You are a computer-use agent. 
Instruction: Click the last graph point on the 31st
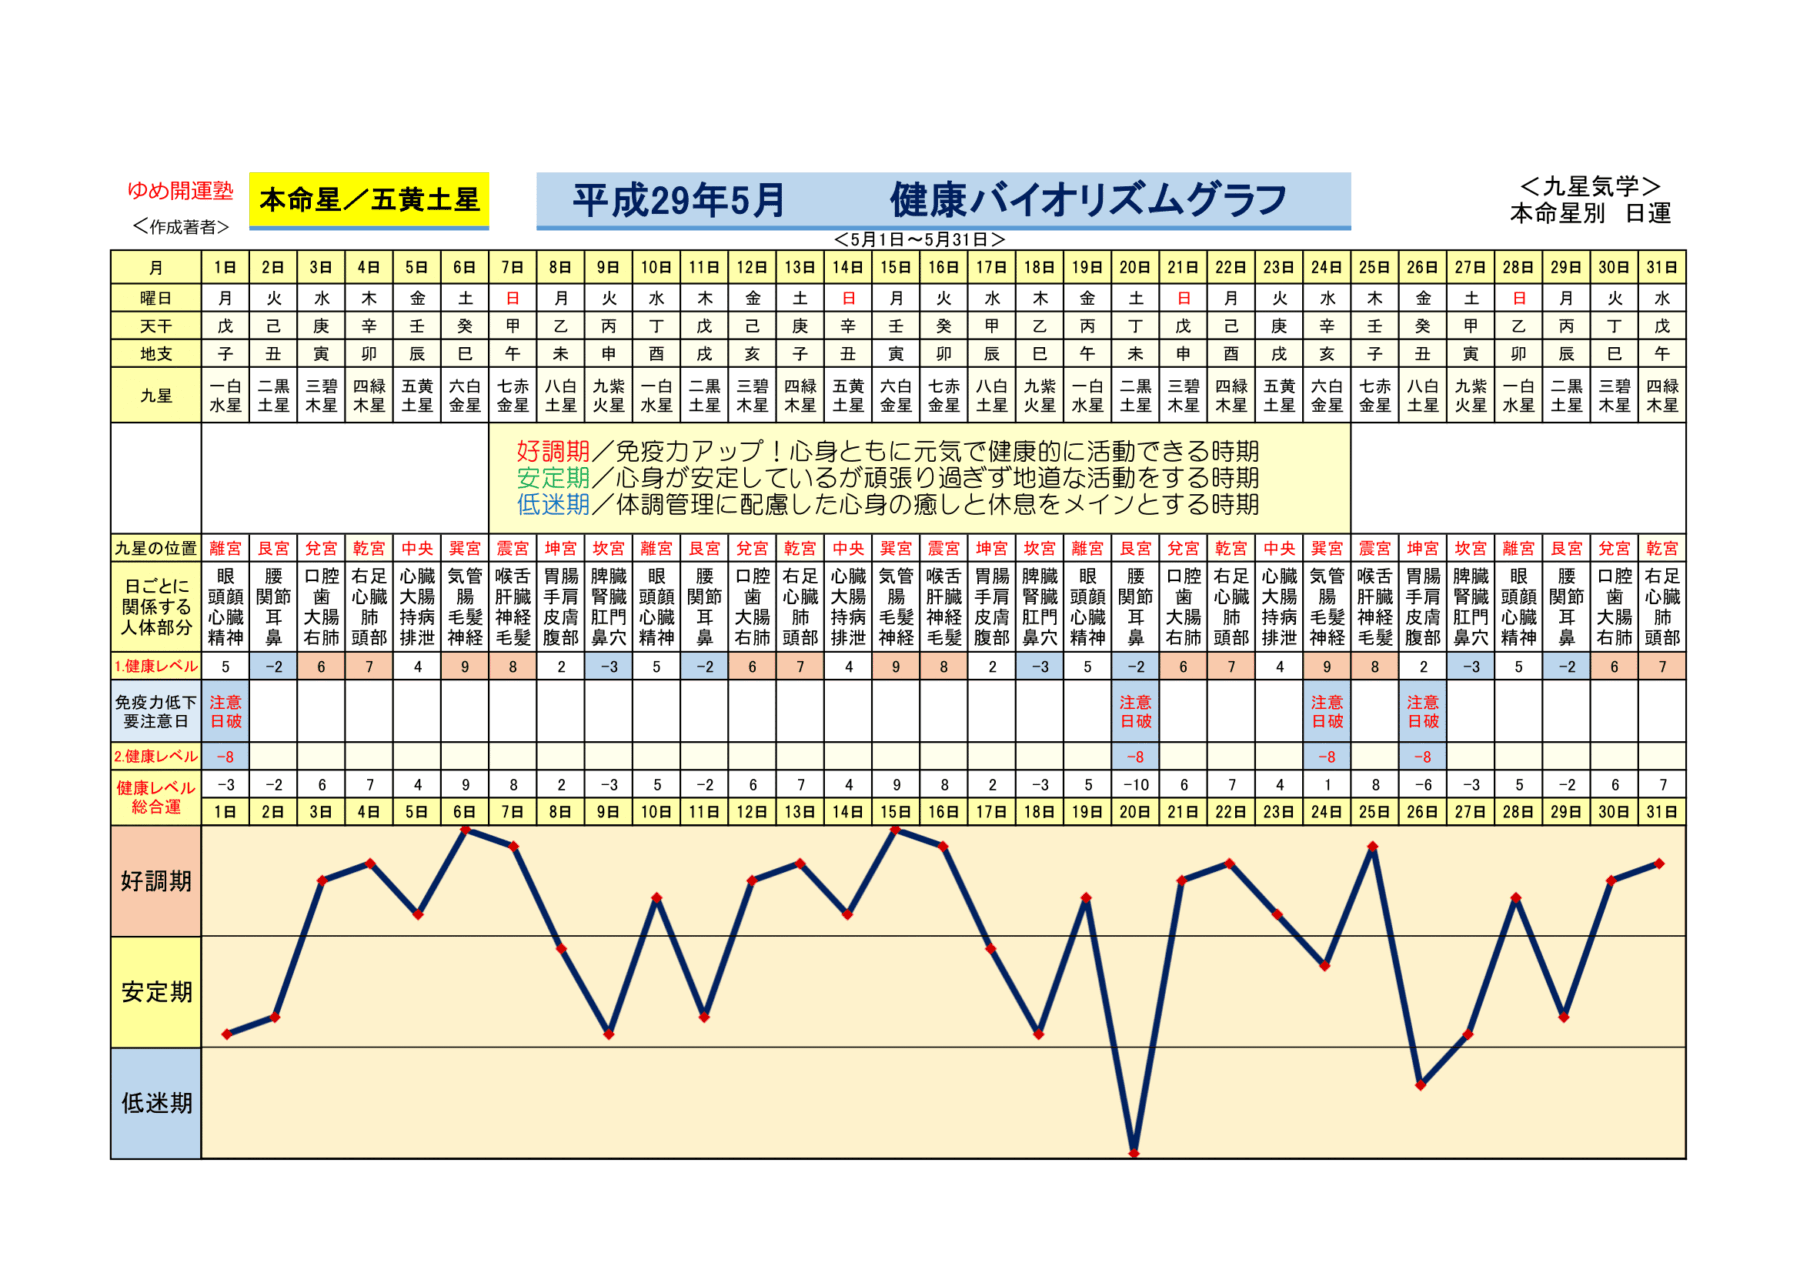(x=1660, y=863)
